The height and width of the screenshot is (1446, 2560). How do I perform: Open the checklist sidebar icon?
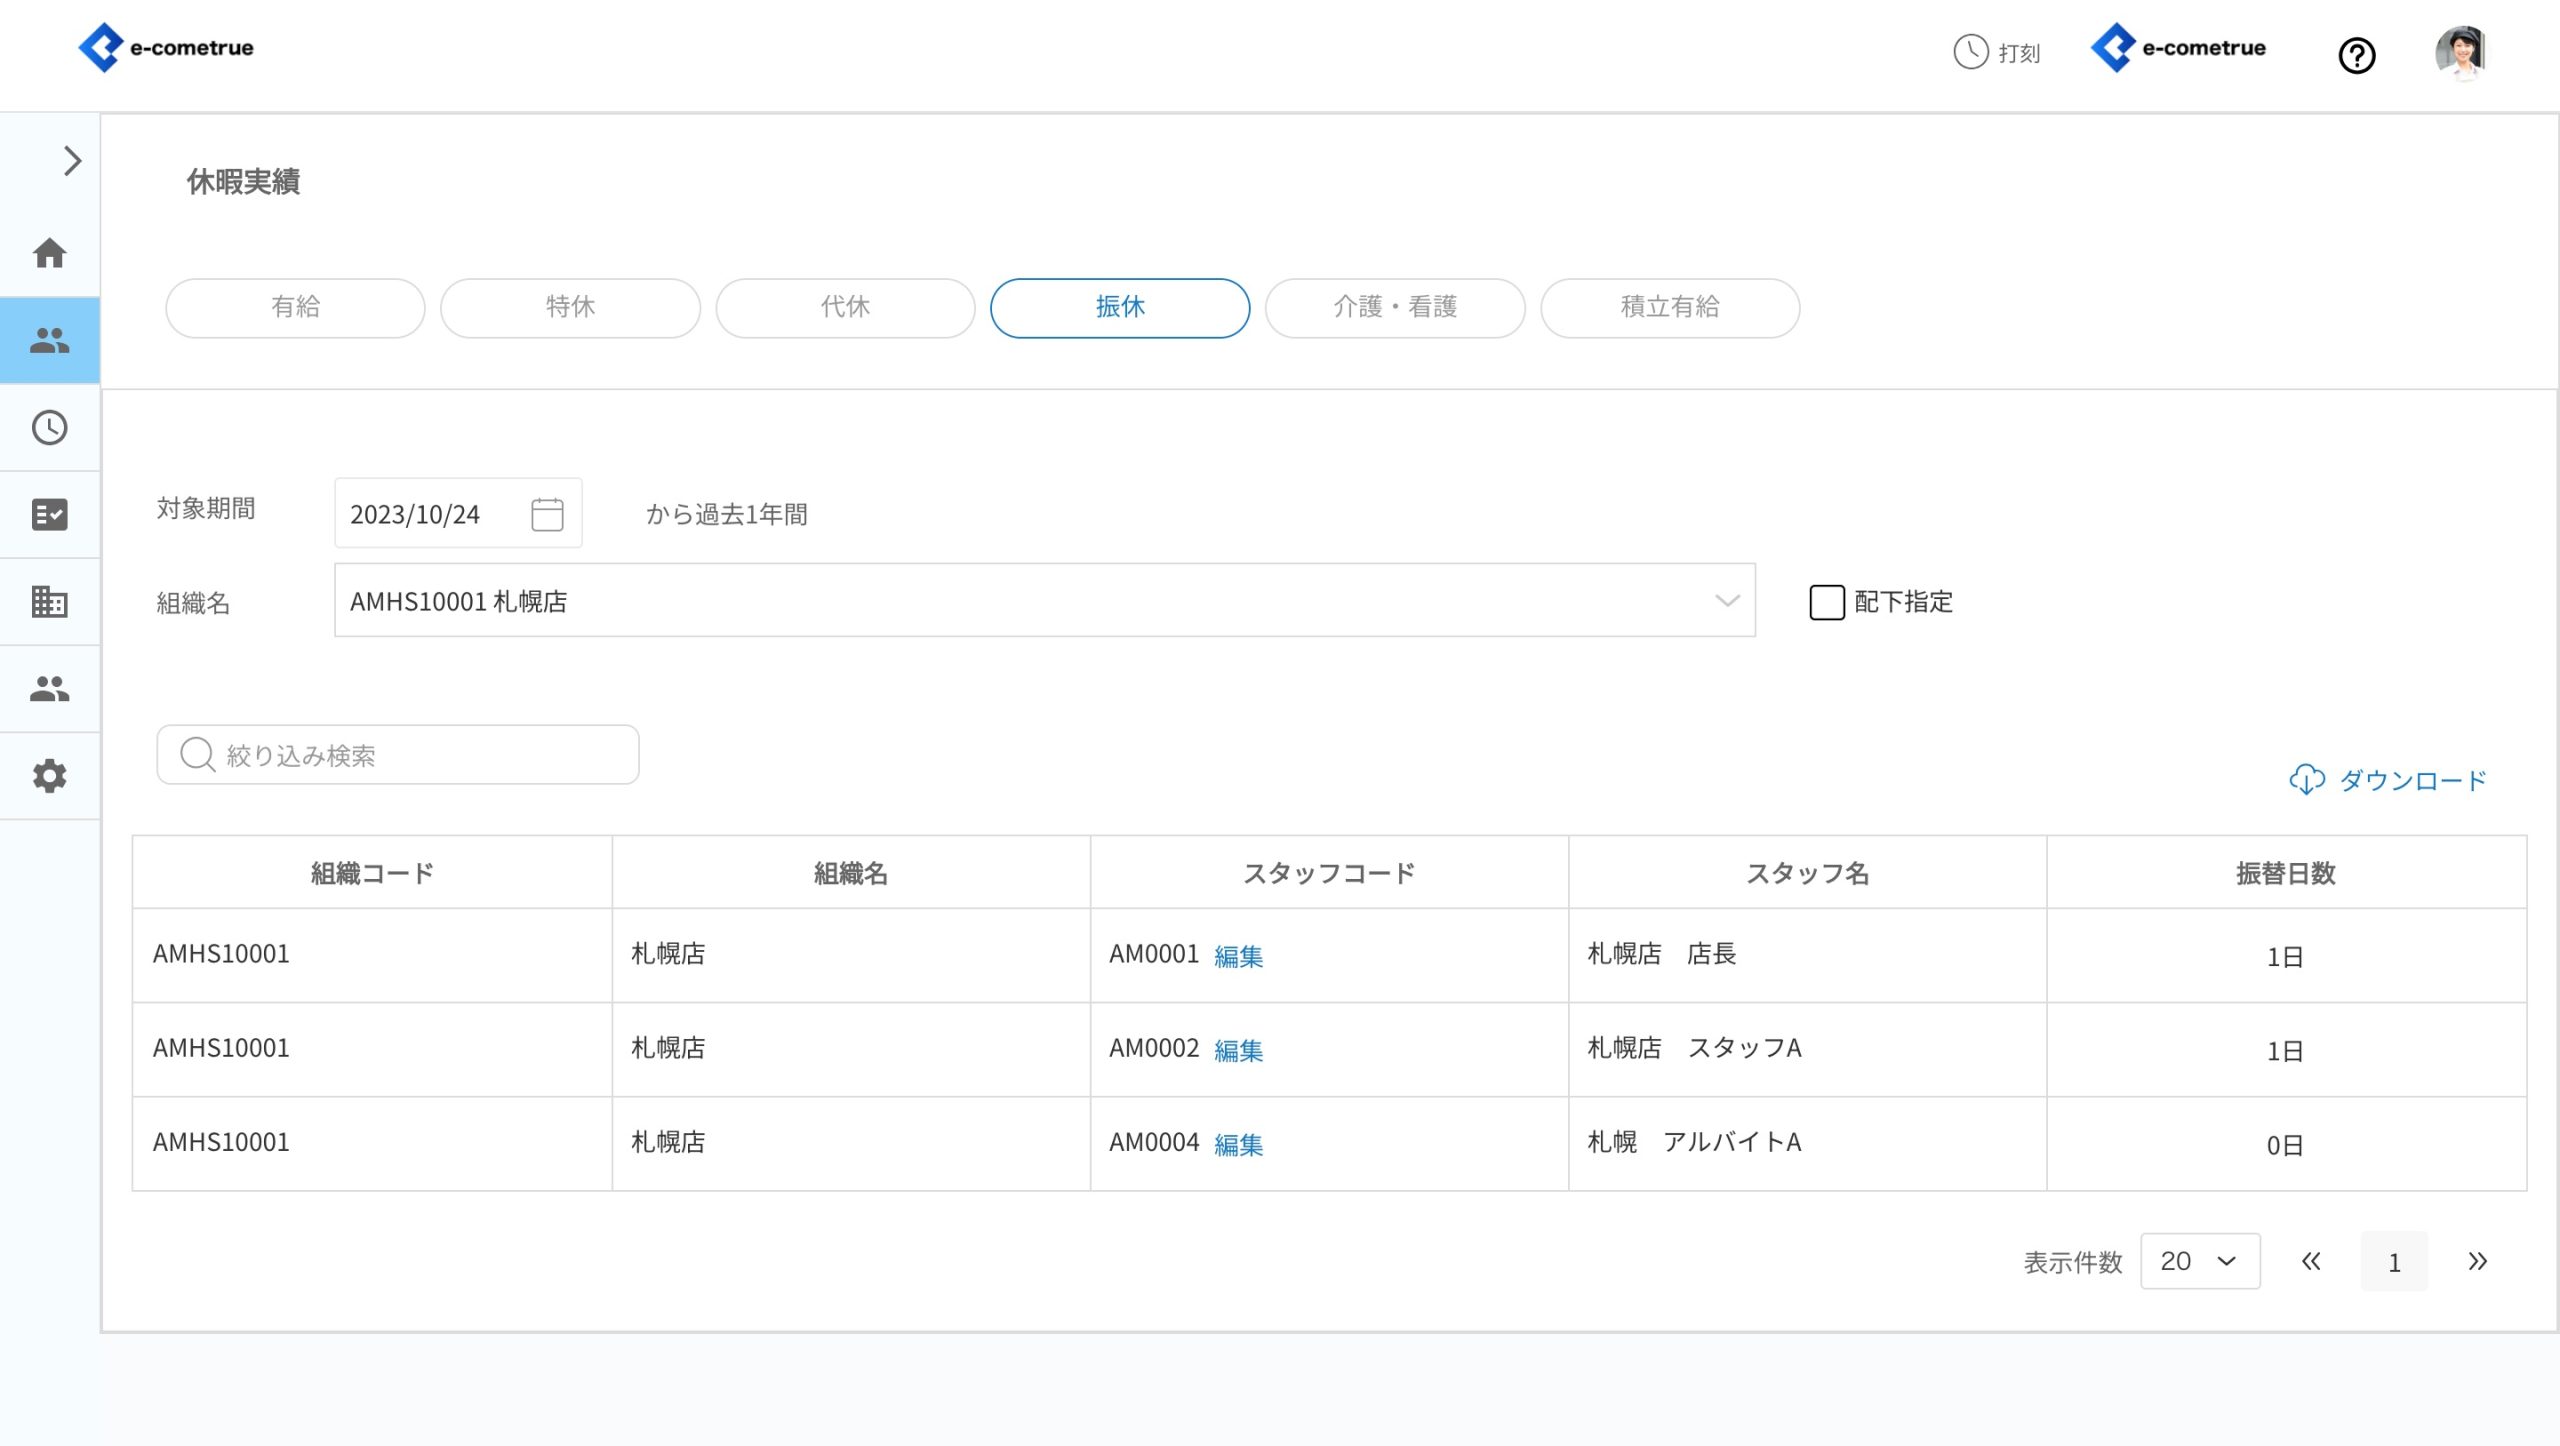(49, 515)
